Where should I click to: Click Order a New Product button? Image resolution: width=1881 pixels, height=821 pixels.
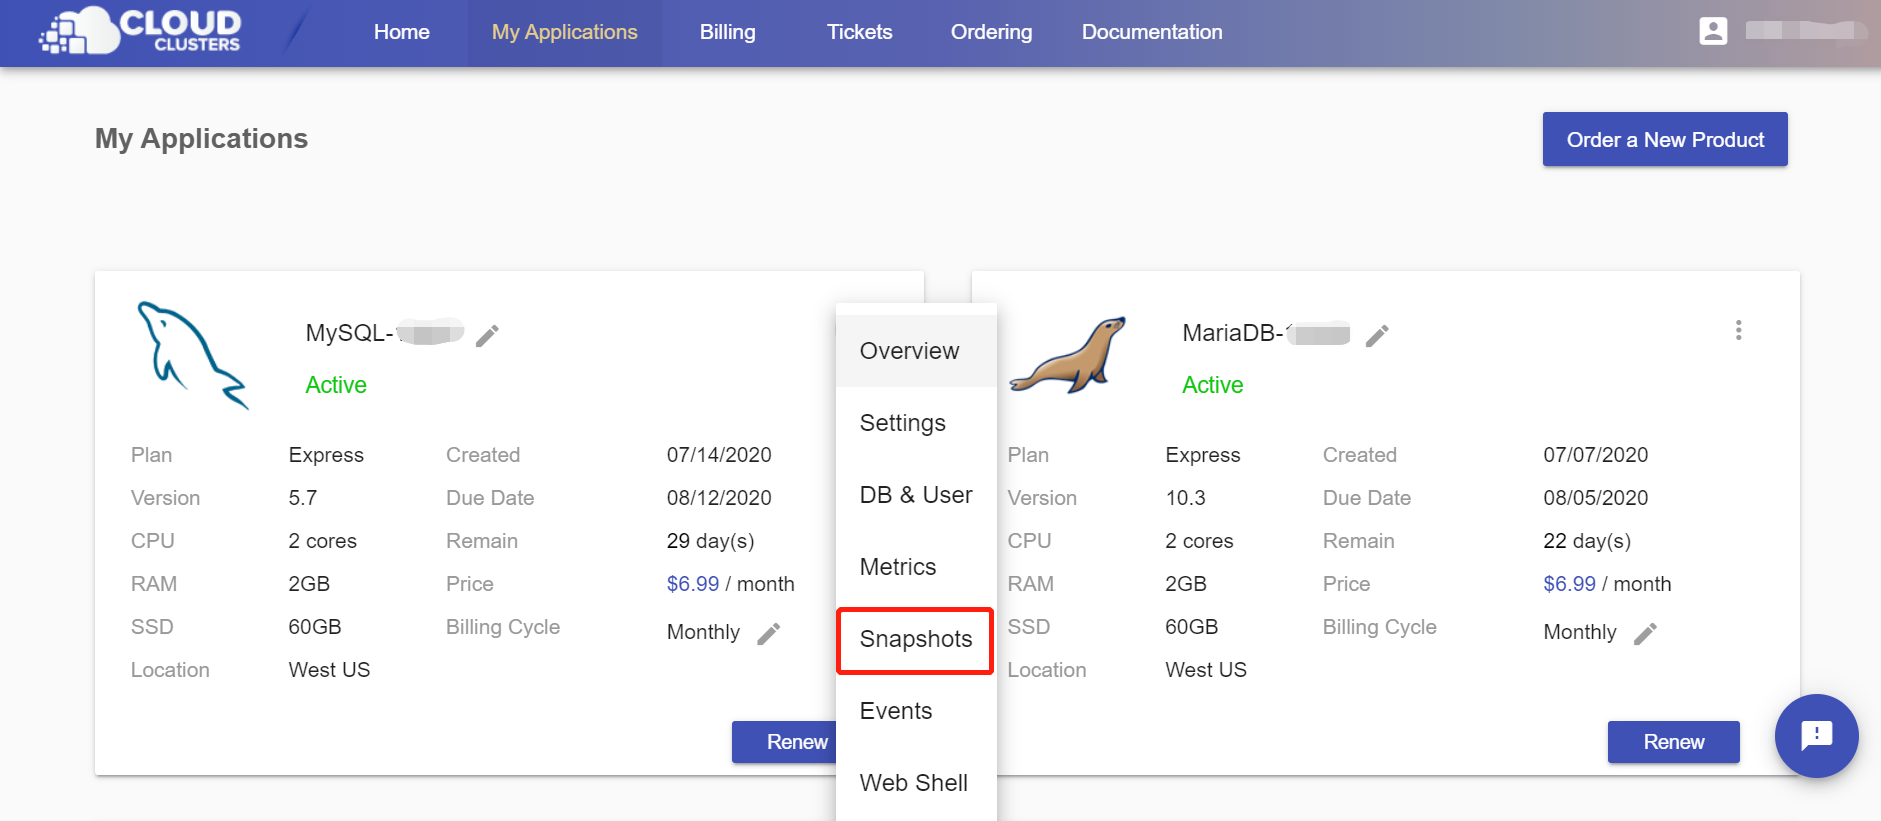coord(1665,139)
